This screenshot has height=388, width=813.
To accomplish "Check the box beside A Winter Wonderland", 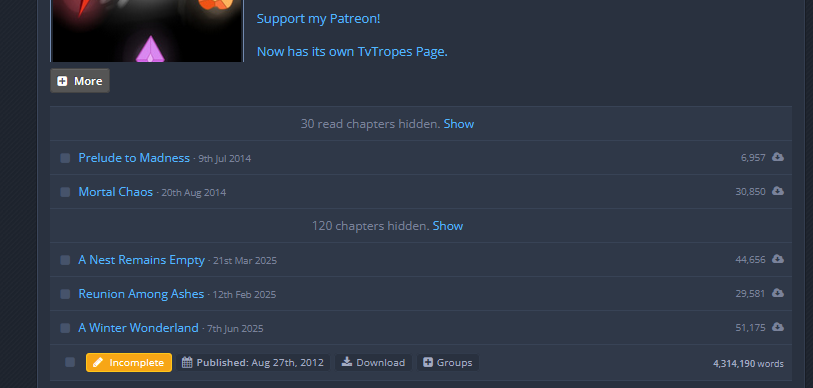I will pyautogui.click(x=65, y=328).
